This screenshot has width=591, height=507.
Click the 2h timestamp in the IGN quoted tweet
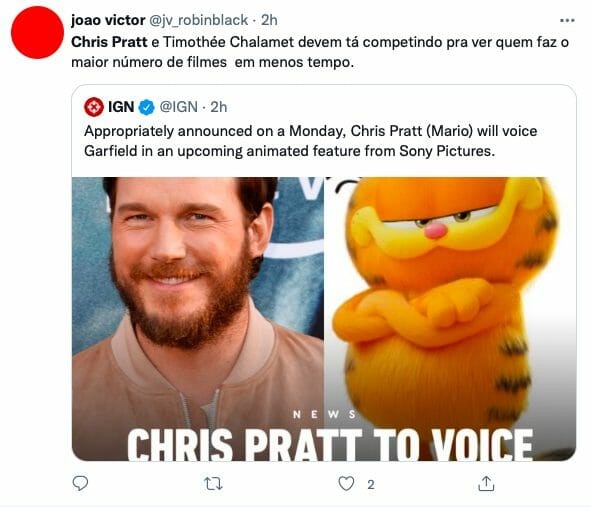pos(219,107)
